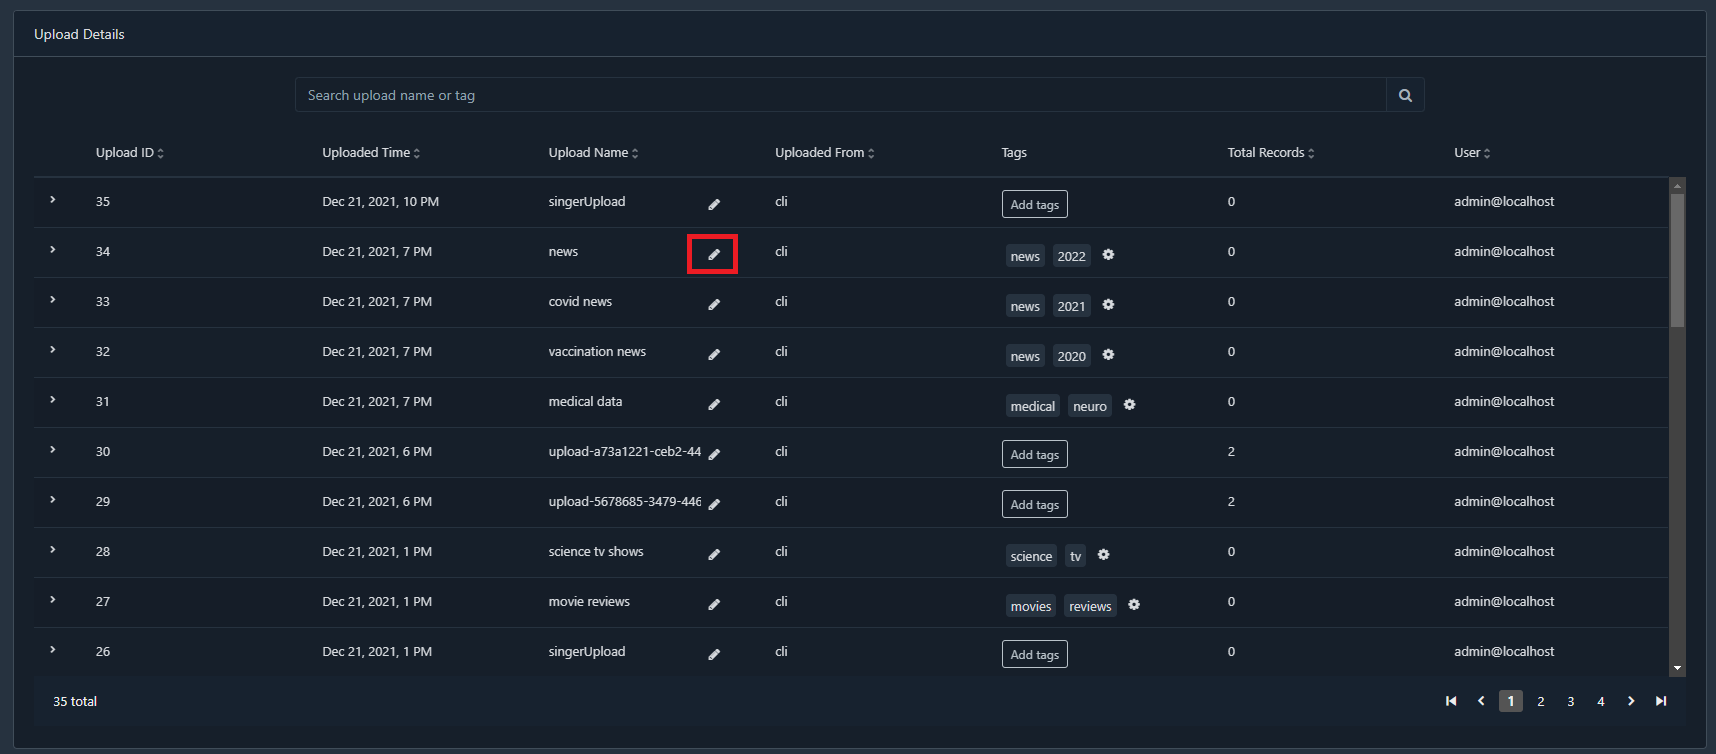Open tag settings gear for medical data
Image resolution: width=1716 pixels, height=754 pixels.
[1129, 405]
